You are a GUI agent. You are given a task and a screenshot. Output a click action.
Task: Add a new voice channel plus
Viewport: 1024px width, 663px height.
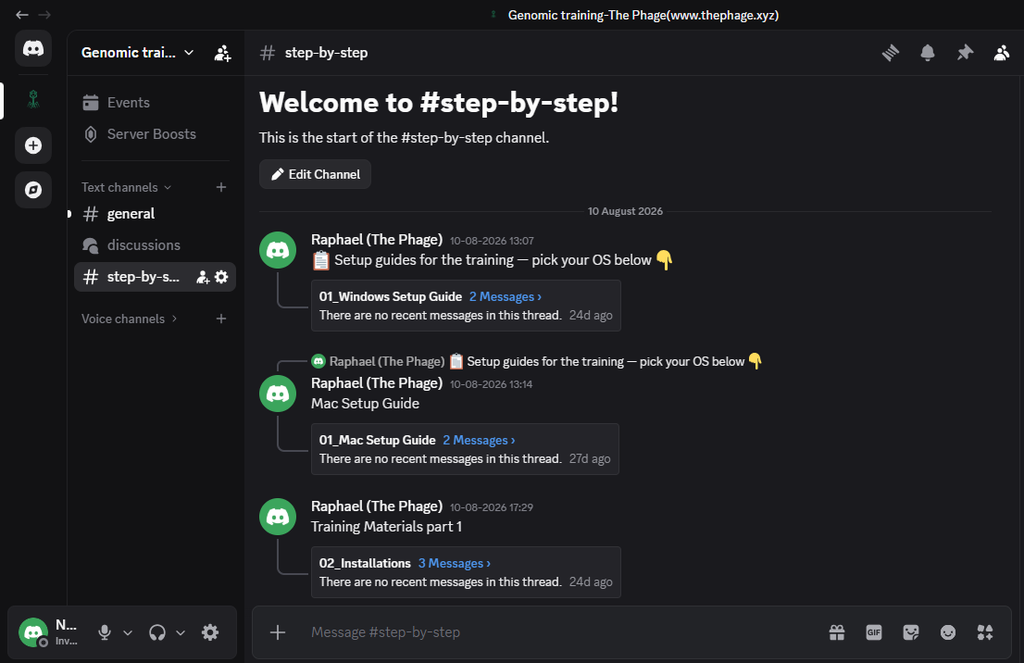pyautogui.click(x=221, y=319)
